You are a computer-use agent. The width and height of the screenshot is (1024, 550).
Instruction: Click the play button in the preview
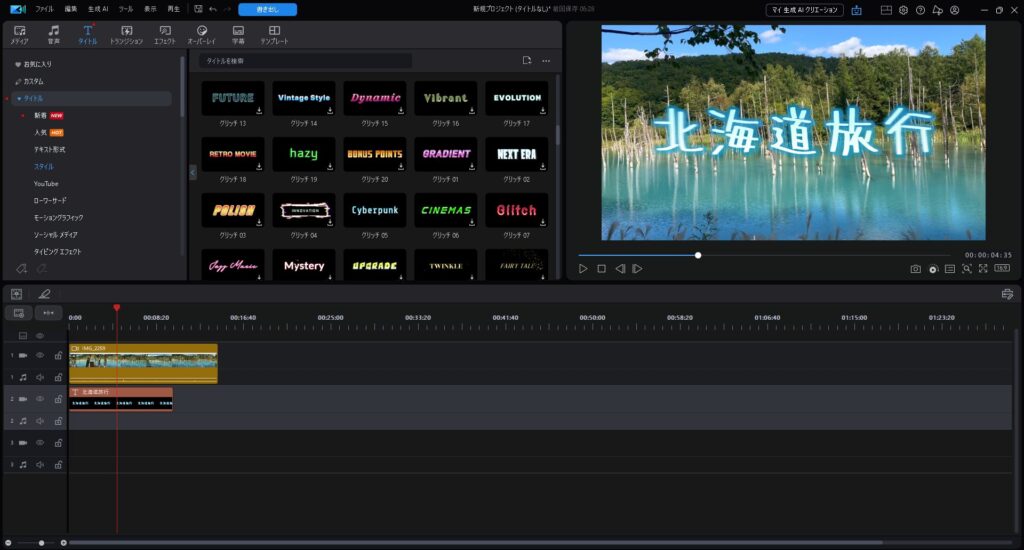(584, 269)
